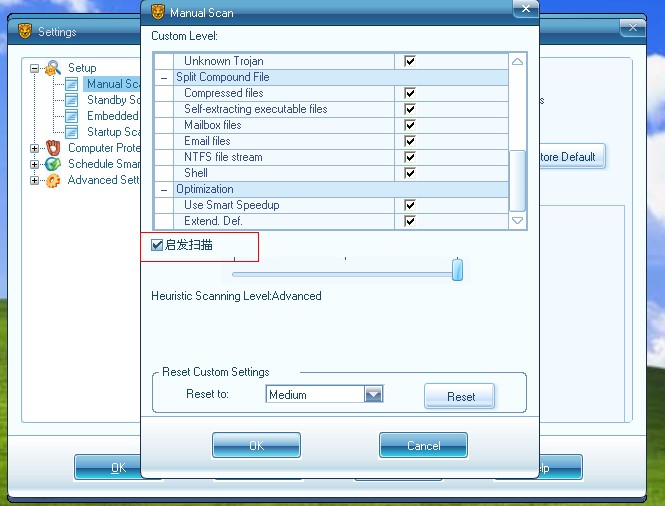Viewport: 665px width, 506px height.
Task: Open the Reset to Medium dropdown
Action: pos(374,394)
